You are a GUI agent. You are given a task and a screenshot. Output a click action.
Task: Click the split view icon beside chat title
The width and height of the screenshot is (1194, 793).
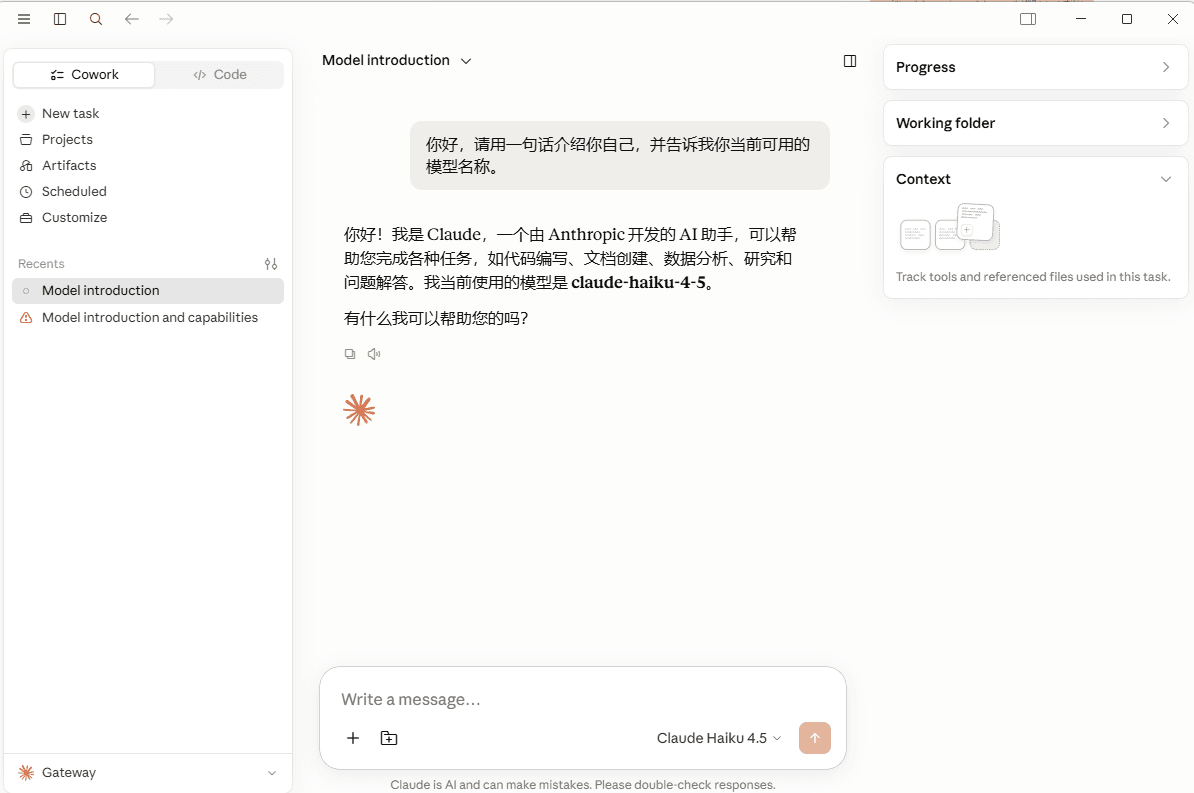(x=850, y=61)
